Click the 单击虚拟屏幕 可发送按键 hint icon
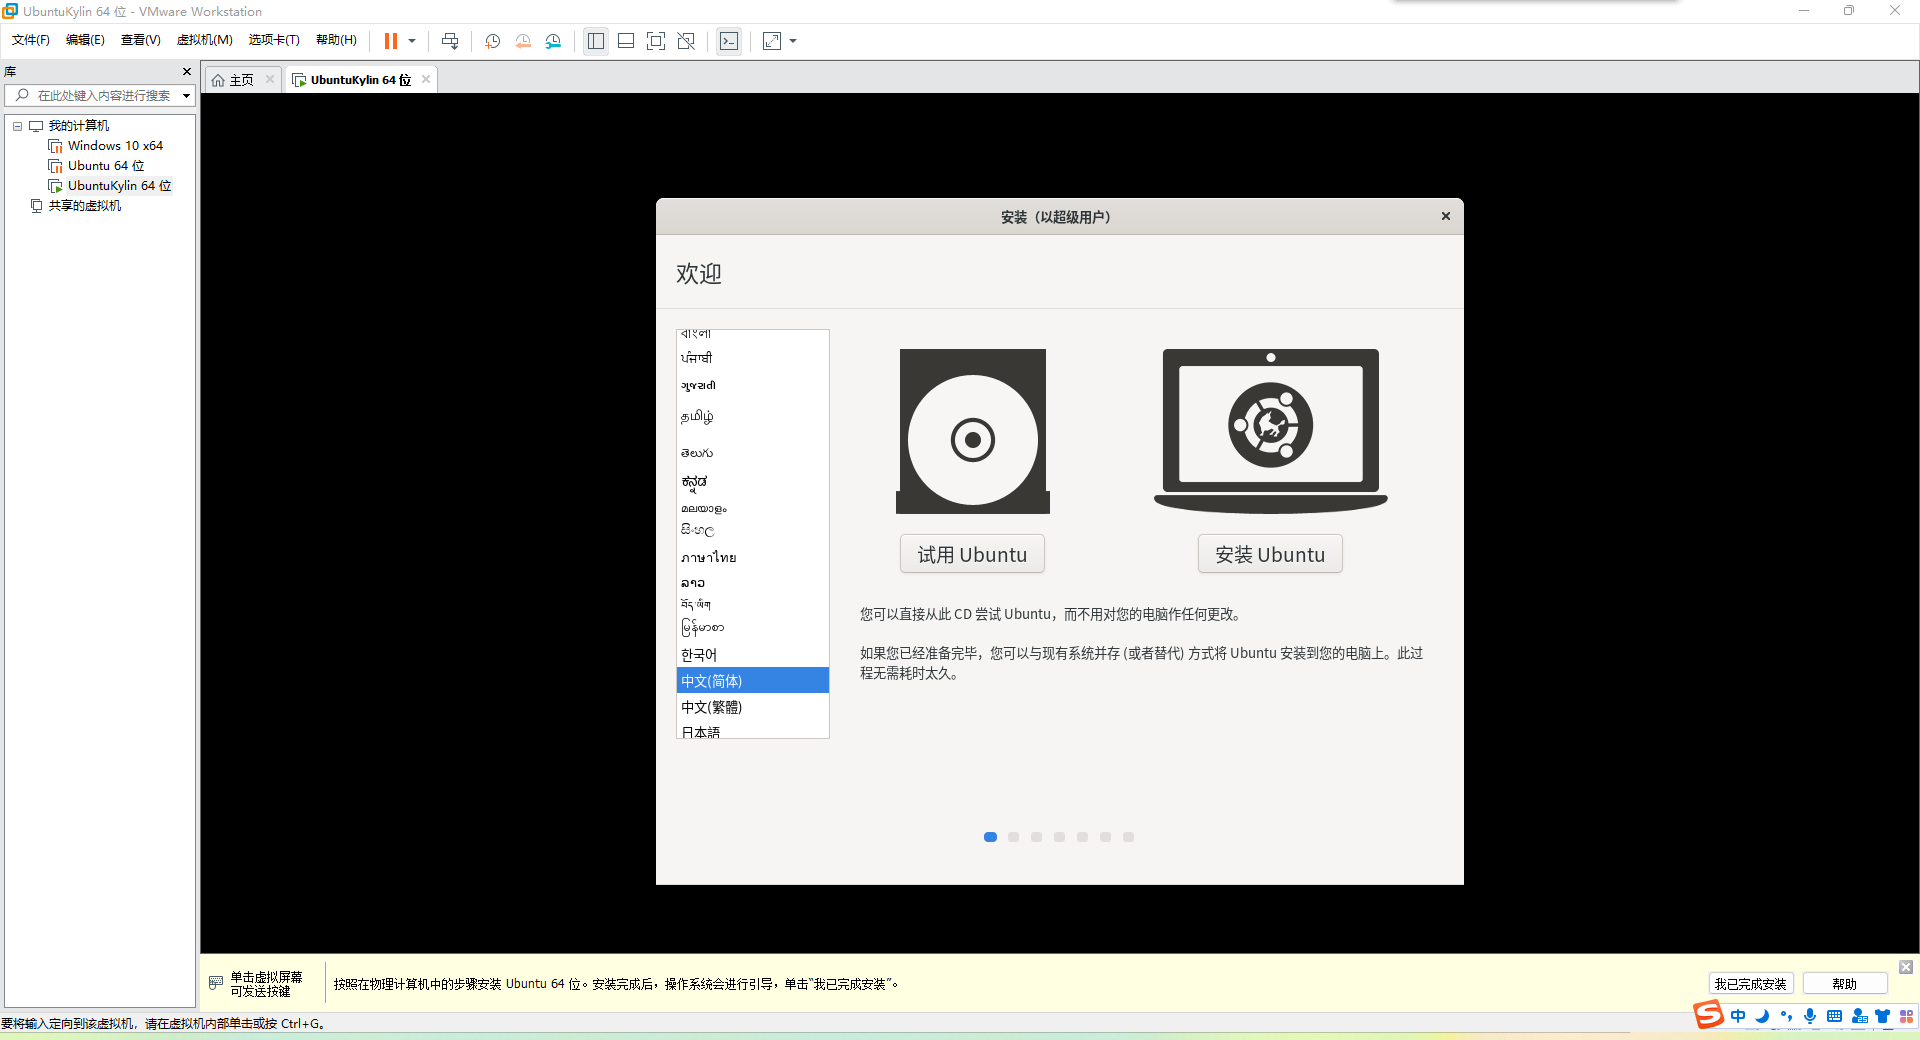Viewport: 1920px width, 1040px height. click(x=216, y=983)
